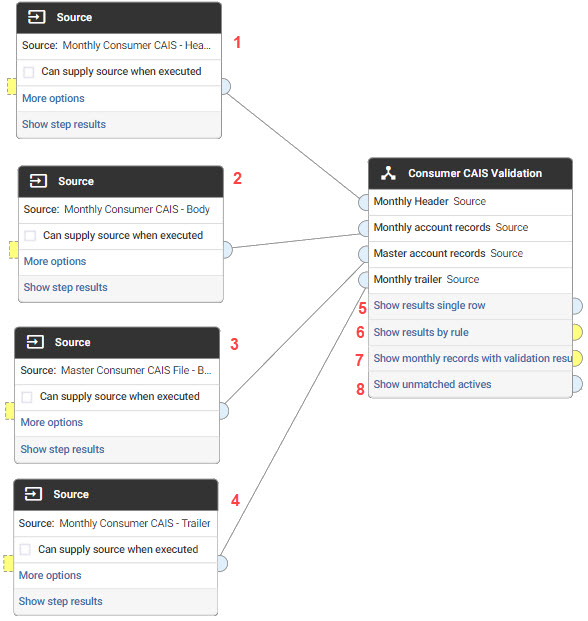Click the output node for Show unmatched actives
This screenshot has height=621, width=588.
[577, 384]
